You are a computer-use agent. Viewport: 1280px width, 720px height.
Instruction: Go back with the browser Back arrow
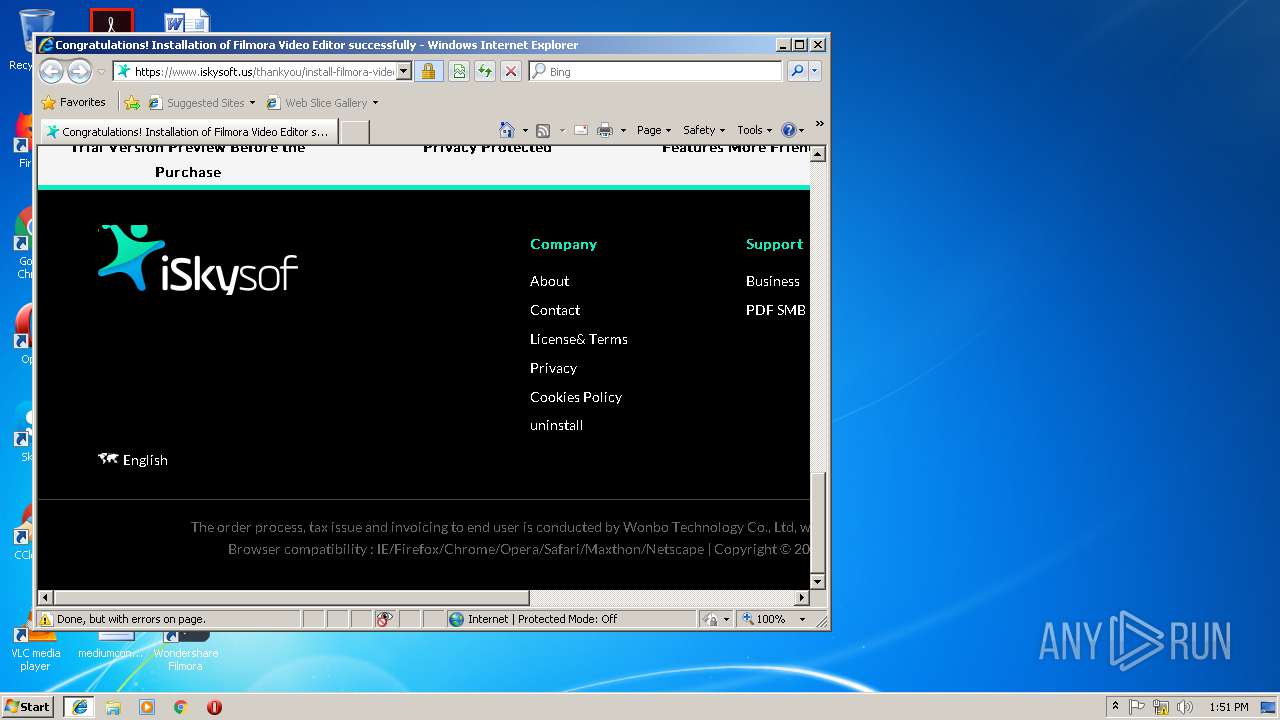click(52, 71)
